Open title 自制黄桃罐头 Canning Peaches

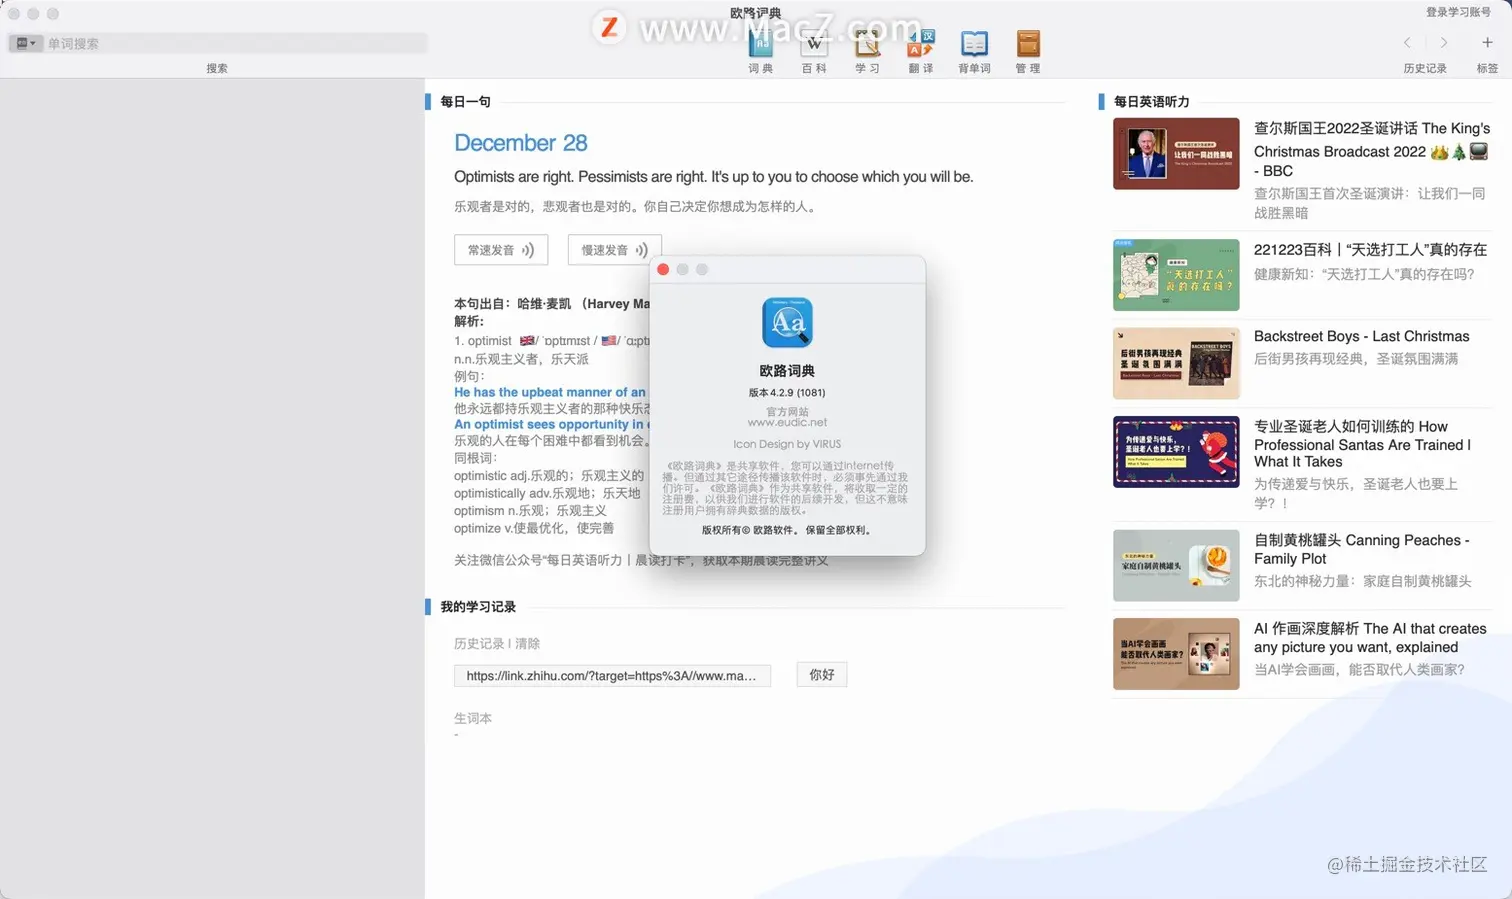point(1361,549)
